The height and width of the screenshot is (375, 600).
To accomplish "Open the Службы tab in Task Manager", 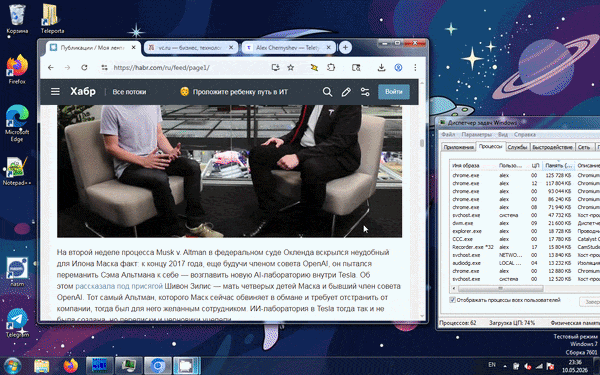I will pyautogui.click(x=517, y=147).
